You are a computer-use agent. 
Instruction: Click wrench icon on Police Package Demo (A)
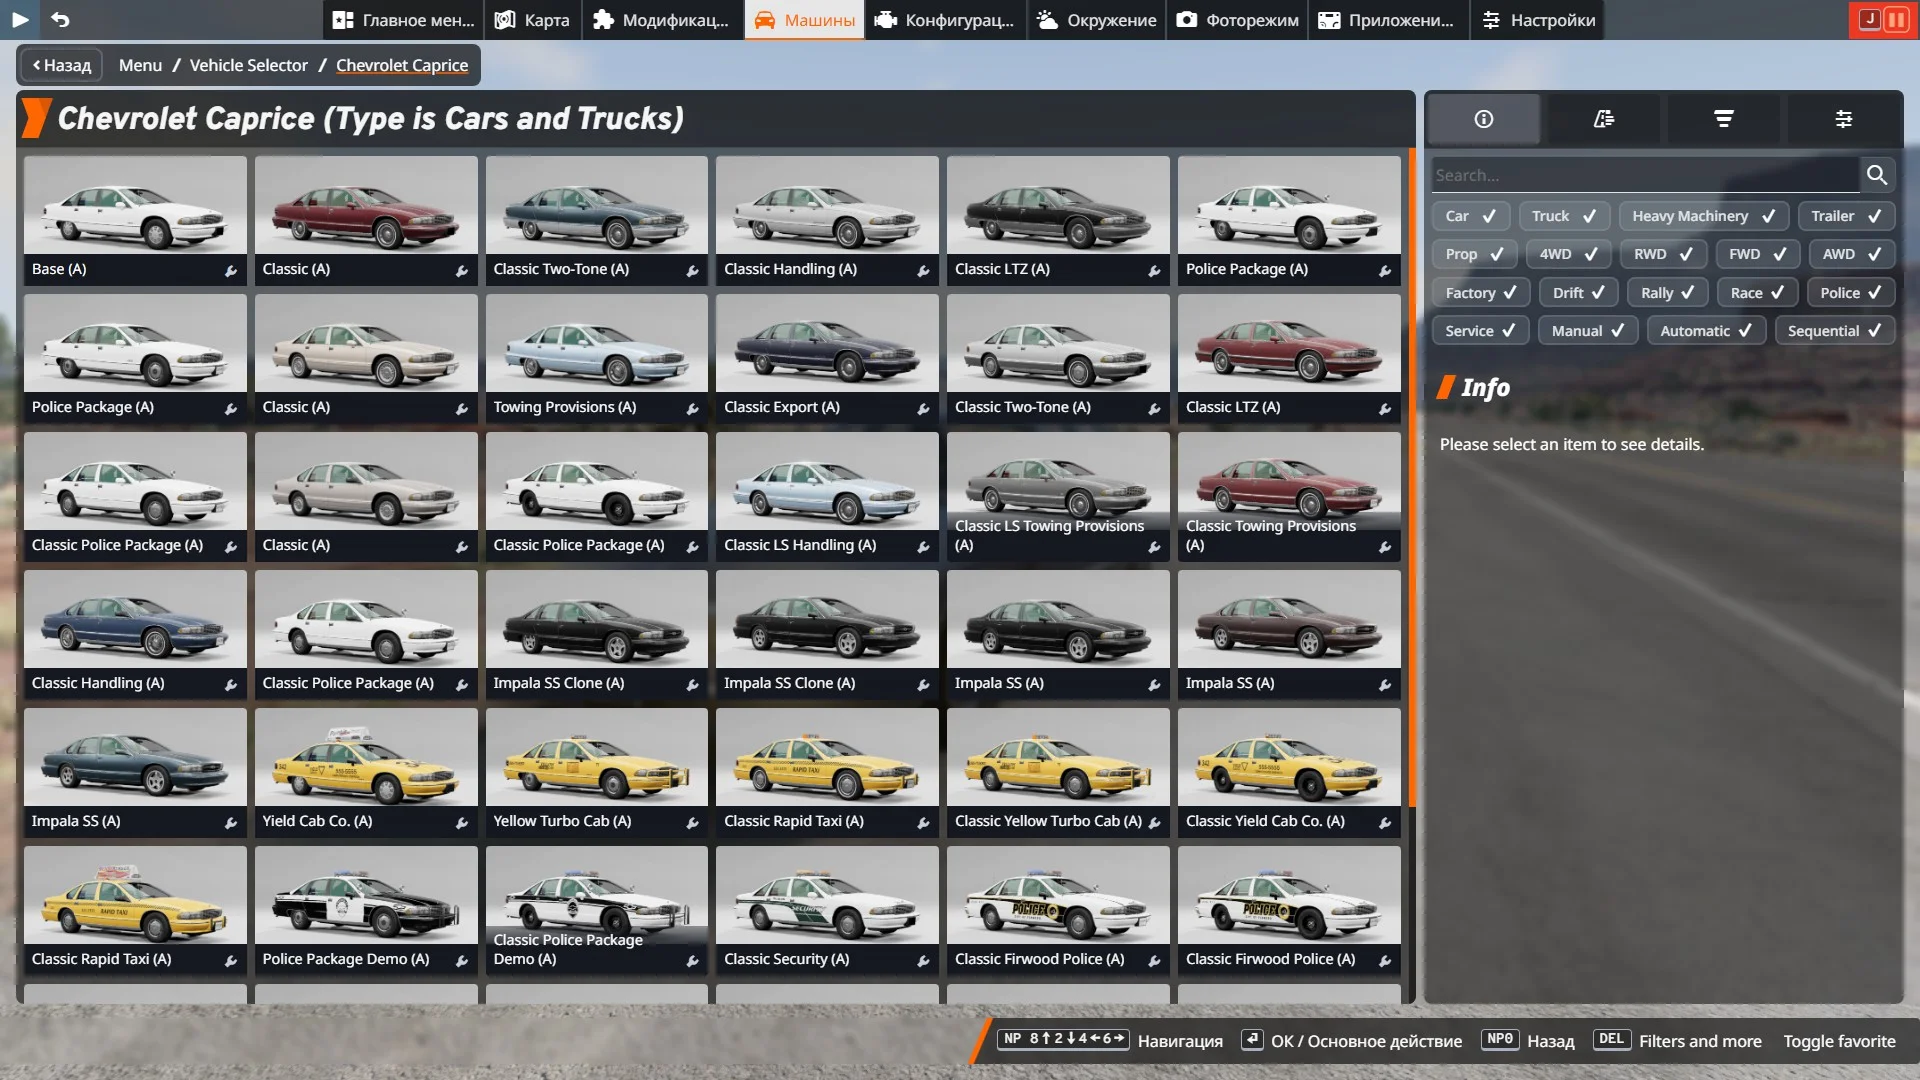point(462,960)
